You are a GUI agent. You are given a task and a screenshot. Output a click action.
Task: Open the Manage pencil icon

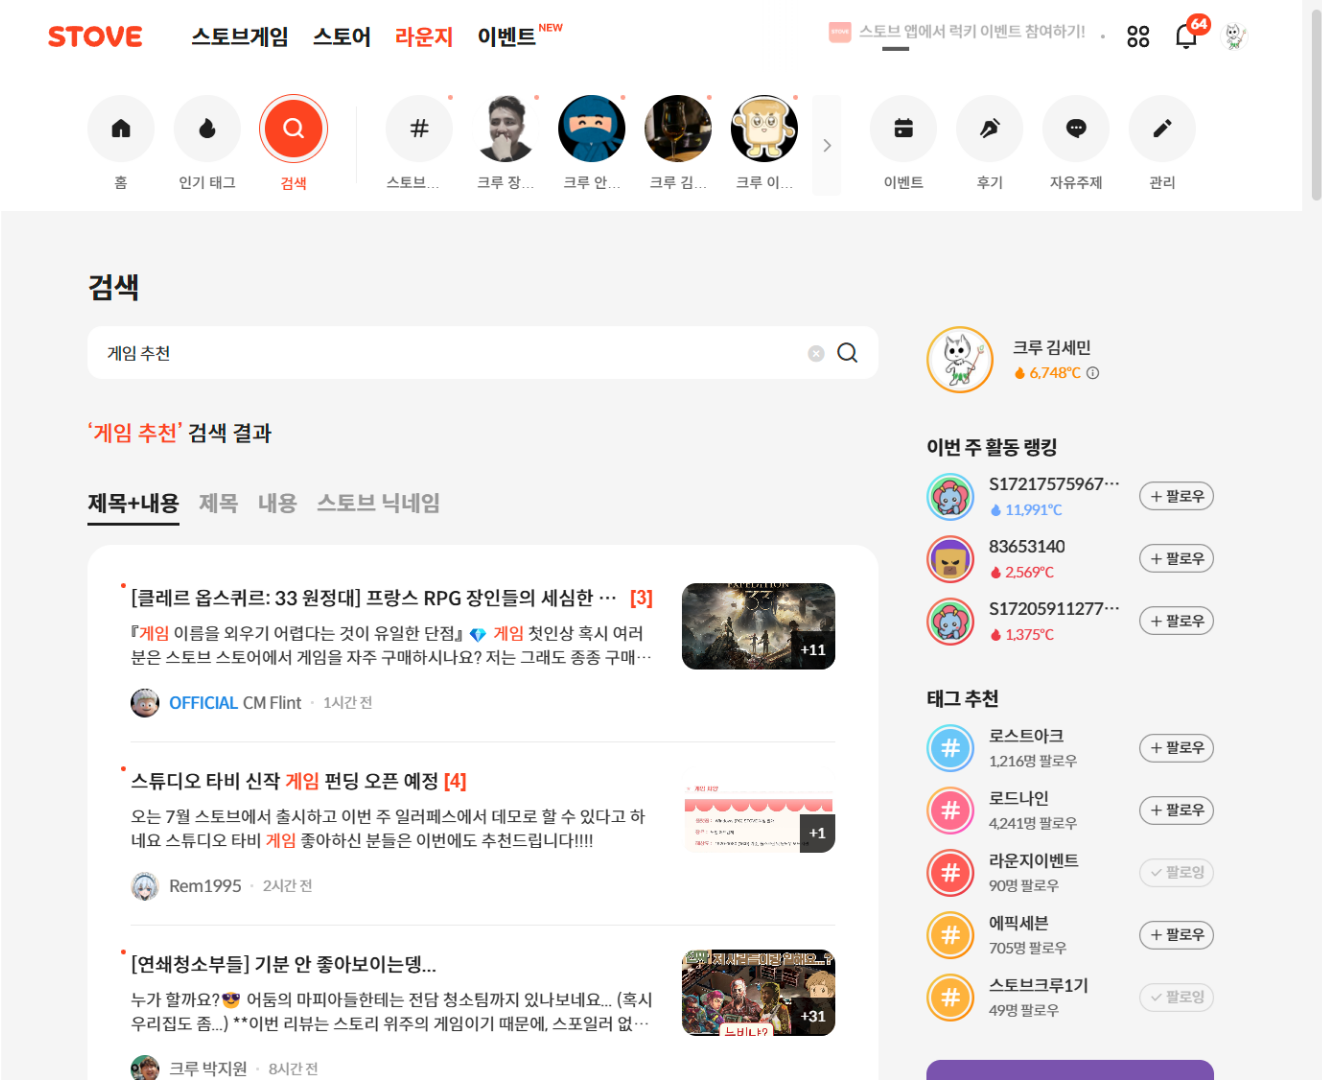pyautogui.click(x=1162, y=129)
